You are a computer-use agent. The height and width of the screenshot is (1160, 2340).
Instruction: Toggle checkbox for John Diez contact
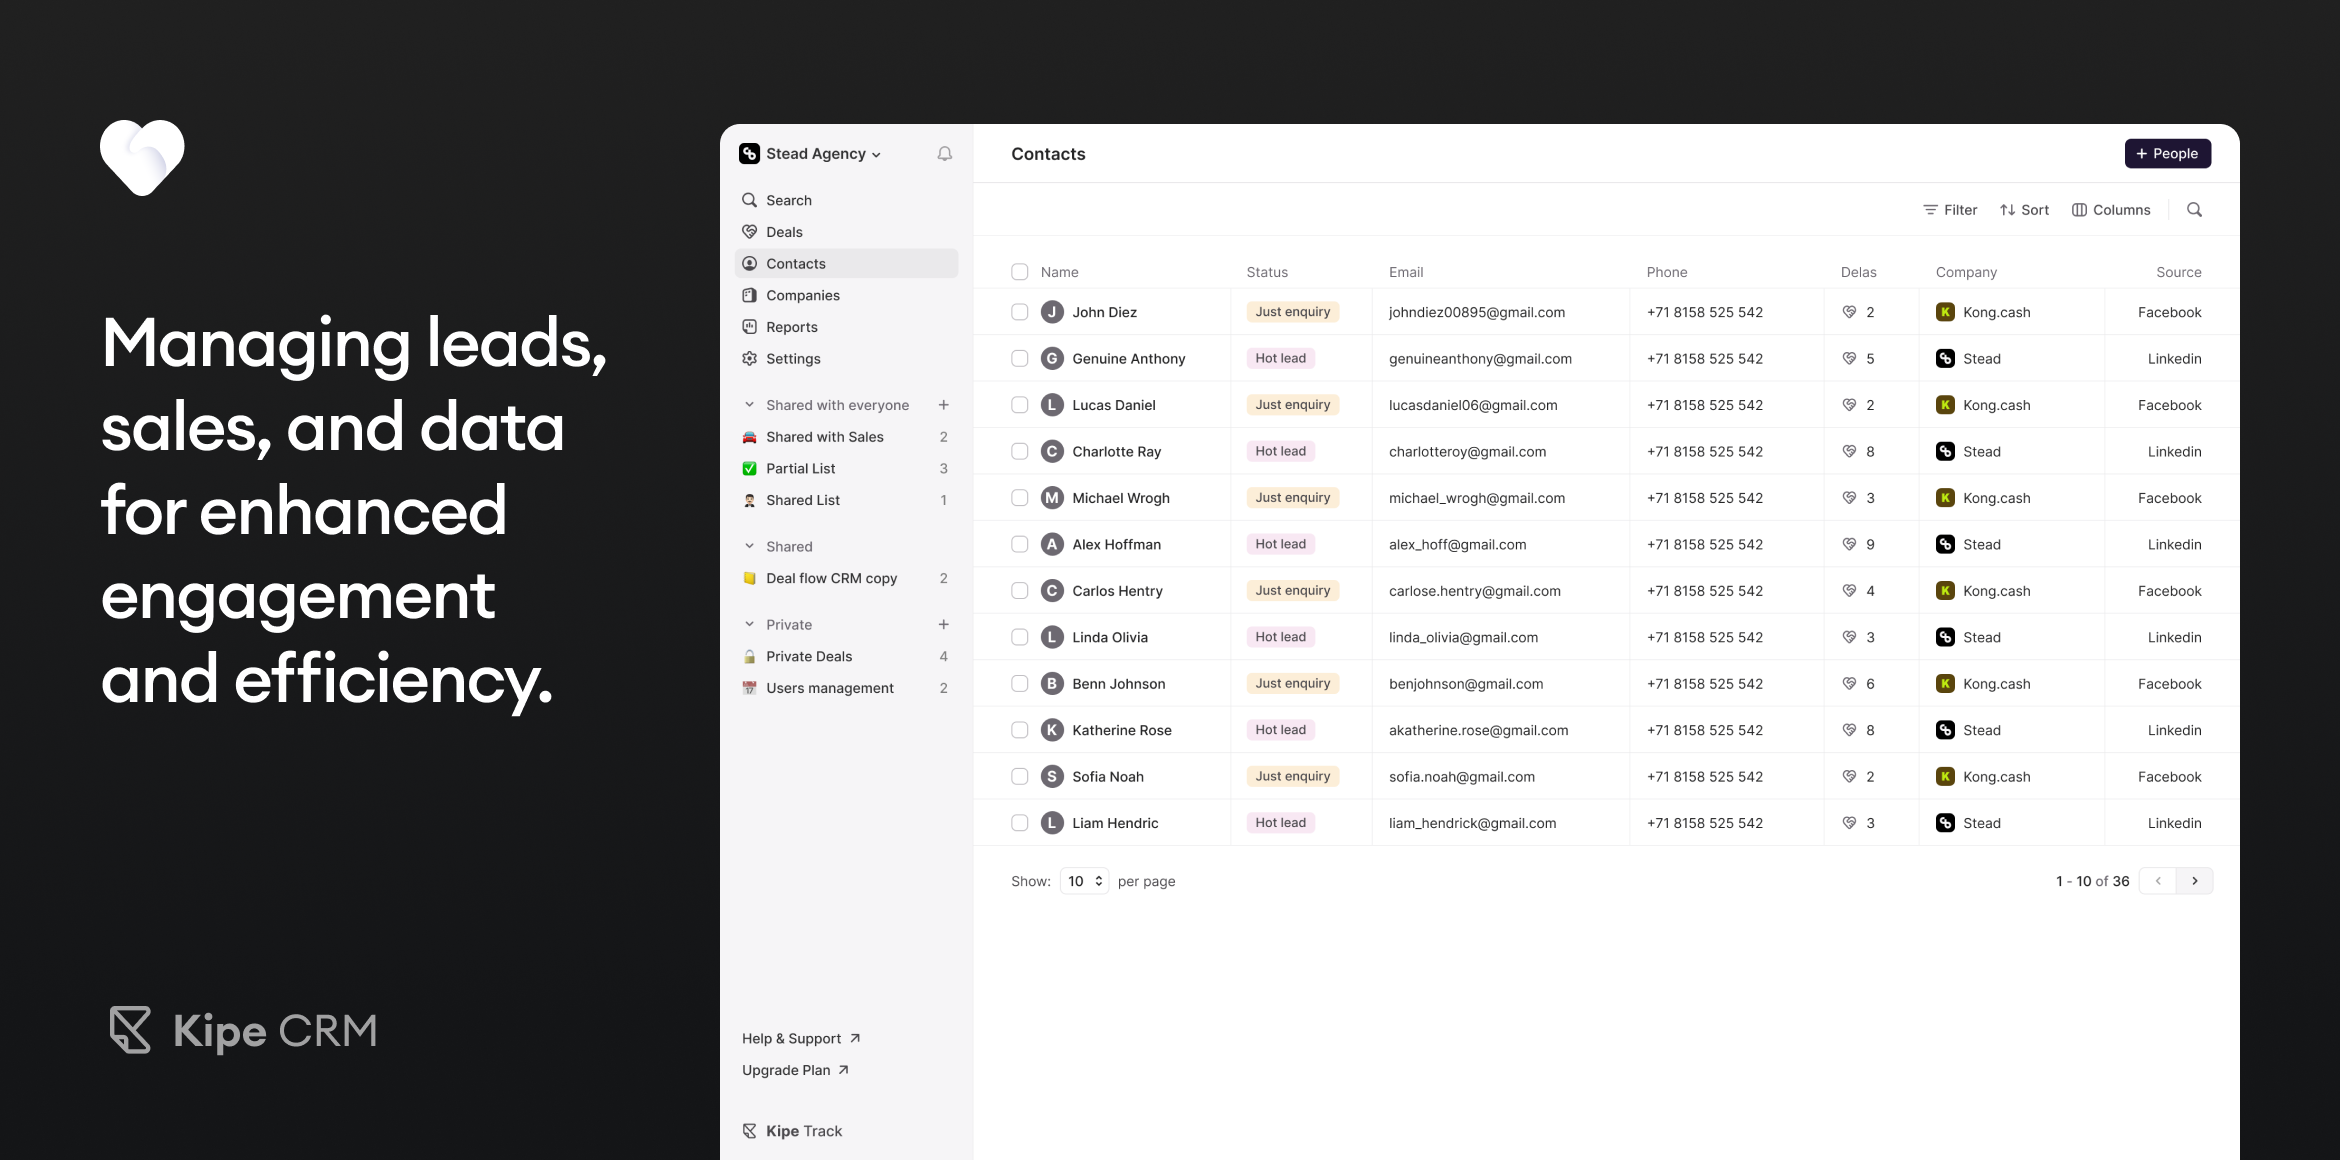tap(1019, 312)
